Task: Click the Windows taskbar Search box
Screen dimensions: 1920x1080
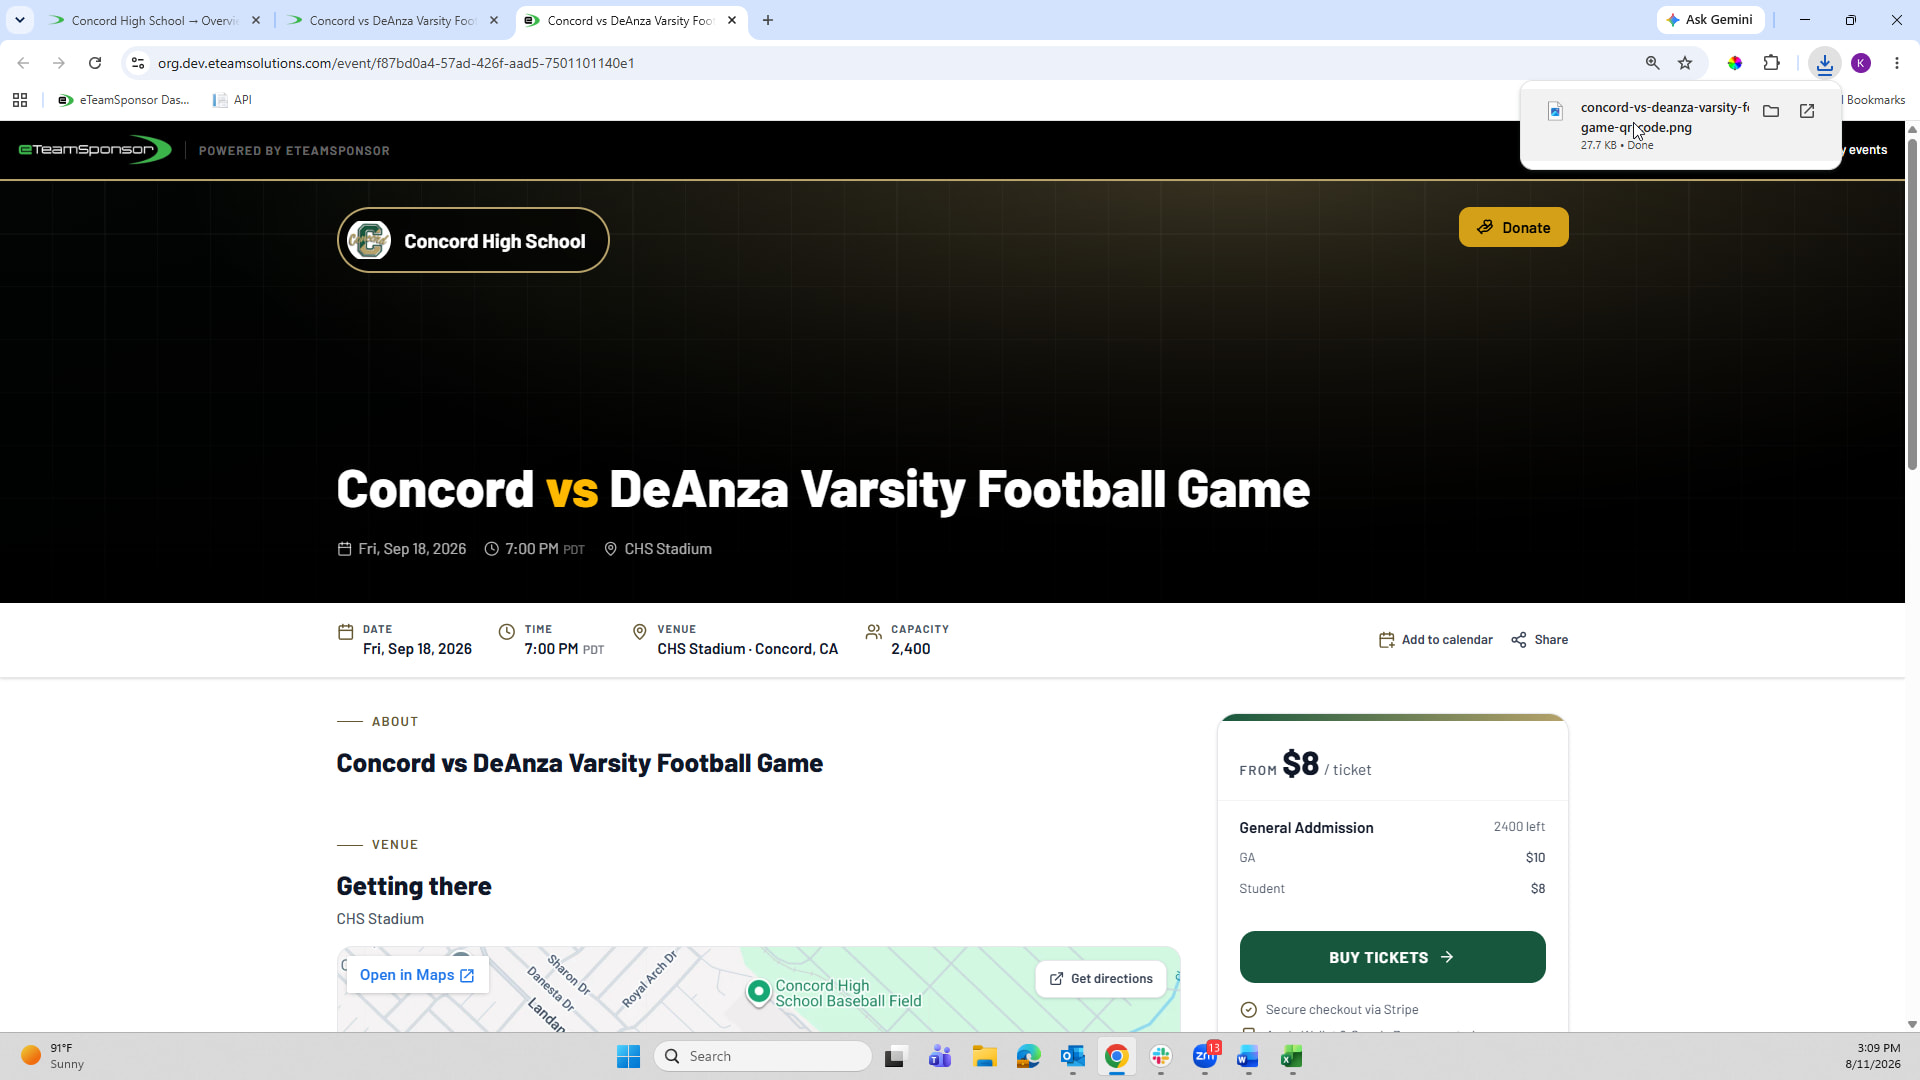Action: pyautogui.click(x=763, y=1056)
